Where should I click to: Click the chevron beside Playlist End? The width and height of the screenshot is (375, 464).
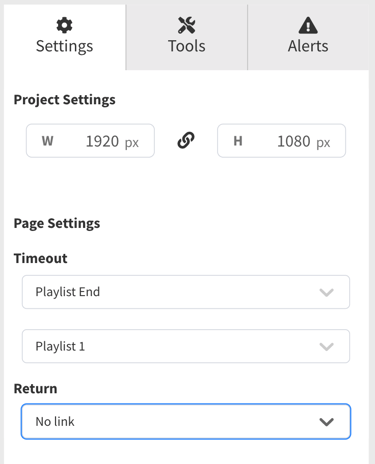click(326, 292)
